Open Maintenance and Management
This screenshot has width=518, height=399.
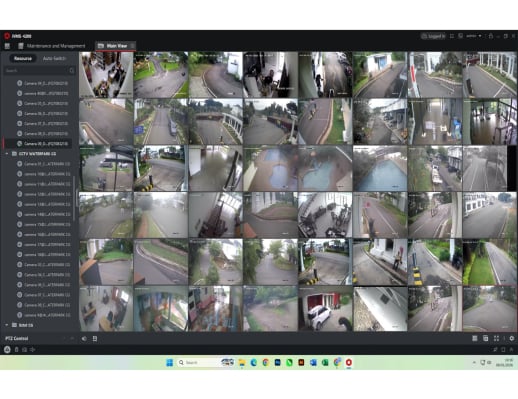(x=52, y=46)
